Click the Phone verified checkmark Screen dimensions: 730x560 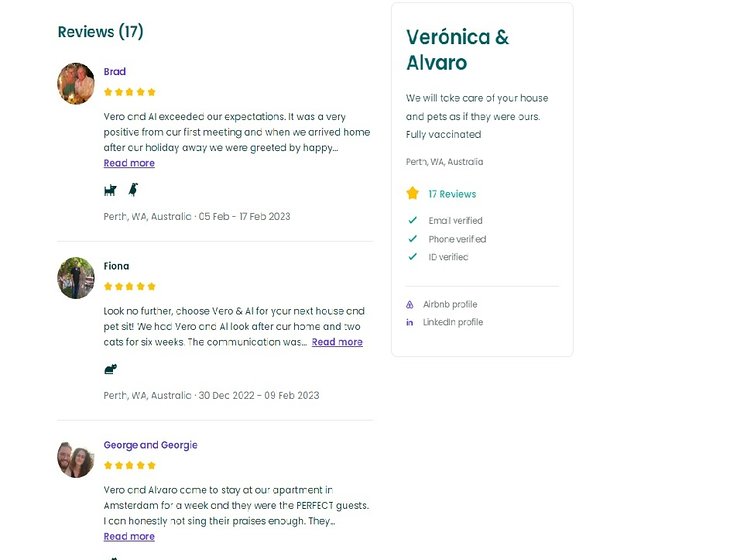pos(412,239)
